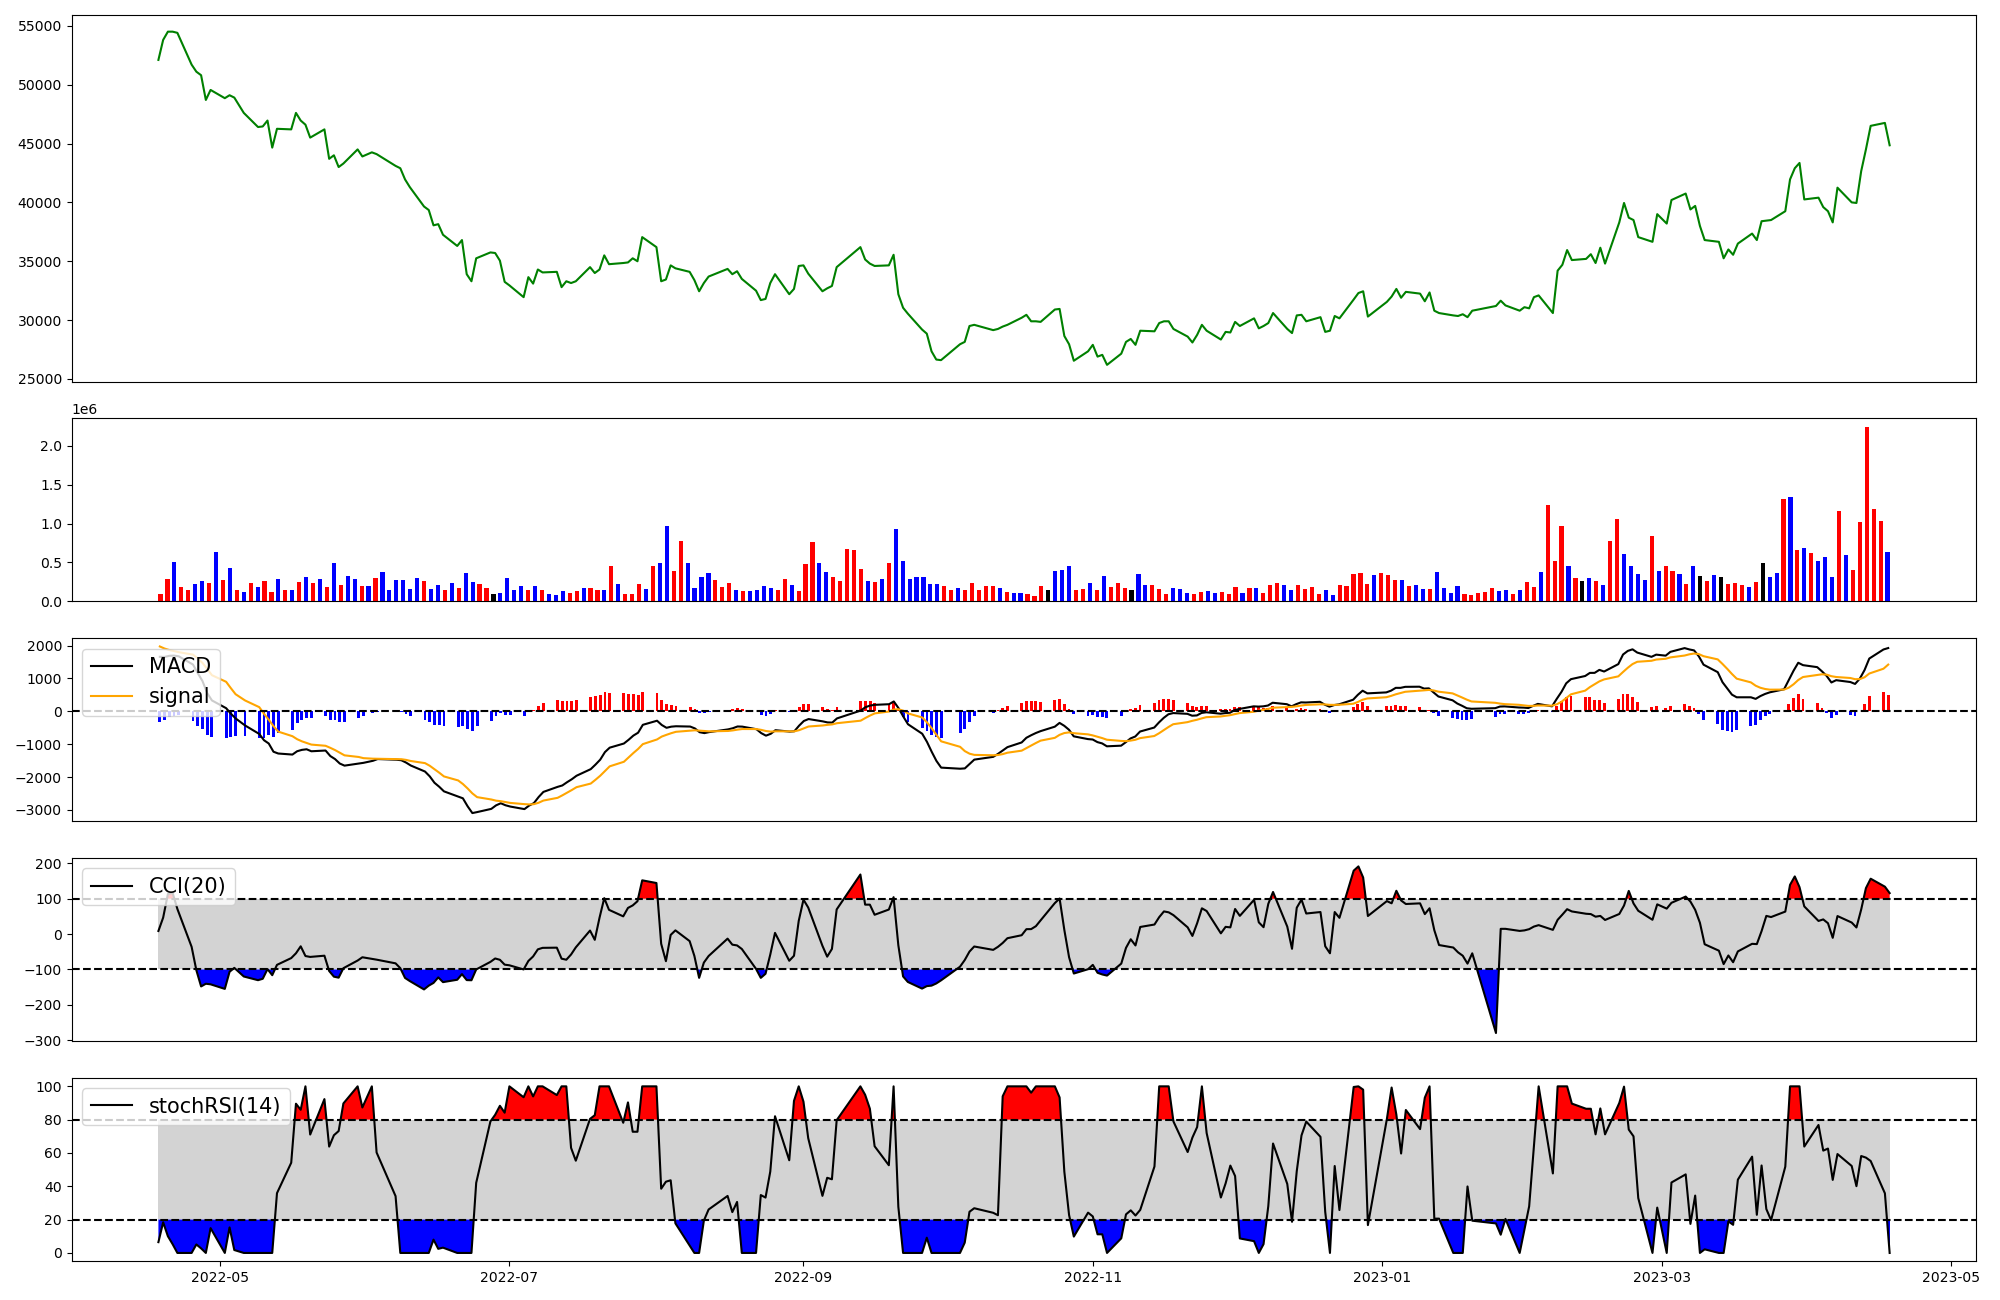The image size is (2000, 1300).
Task: Click the 1e6 volume scale label
Action: (x=84, y=410)
